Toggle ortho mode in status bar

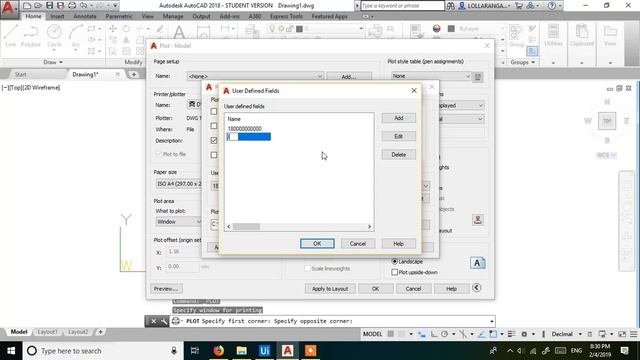(x=434, y=334)
